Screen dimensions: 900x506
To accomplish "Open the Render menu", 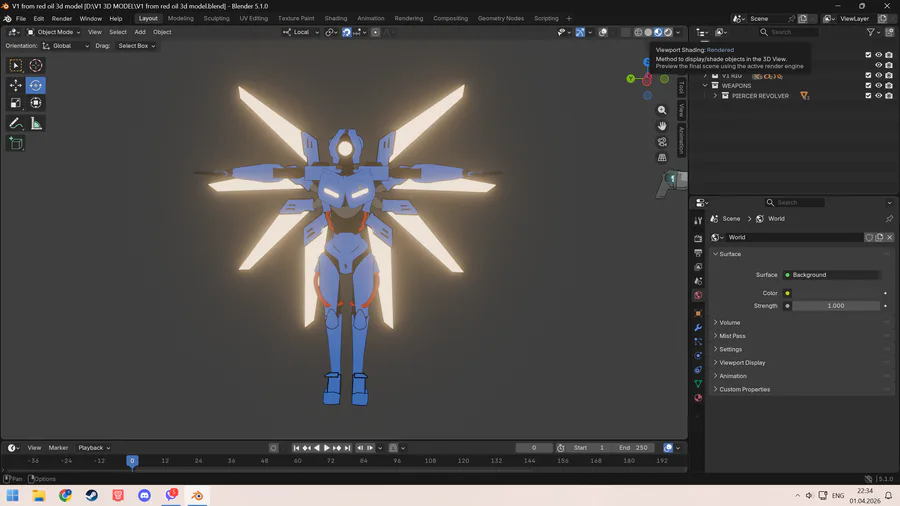I will (62, 18).
